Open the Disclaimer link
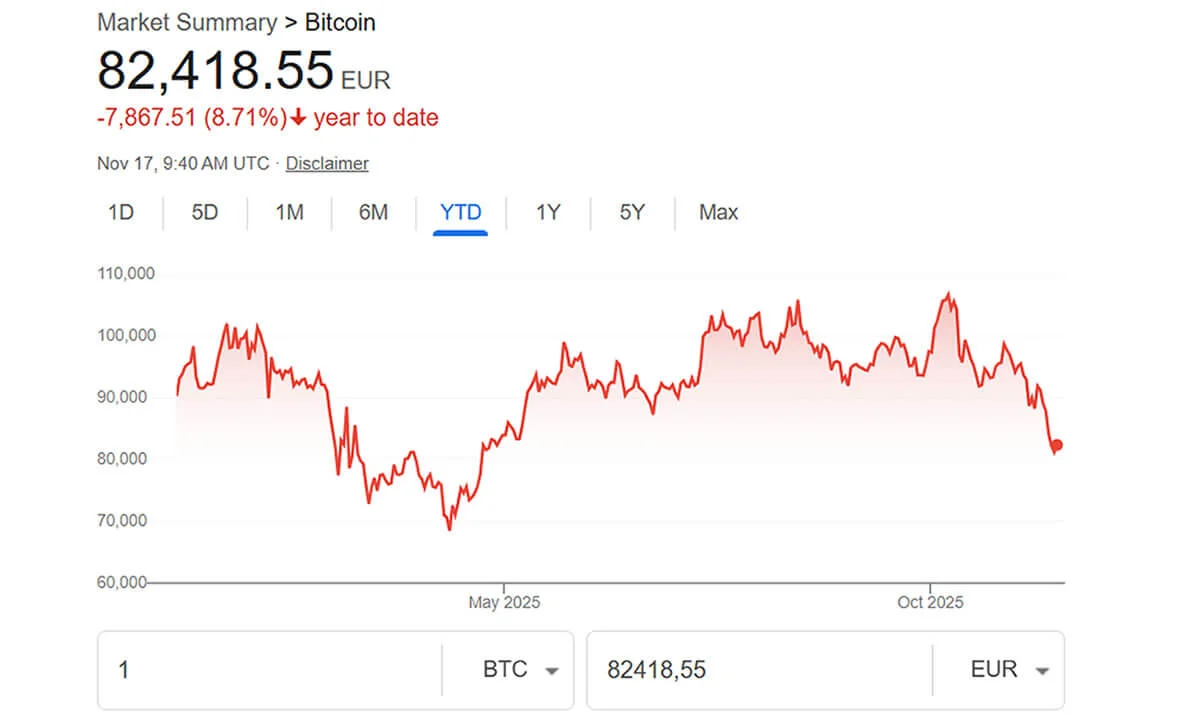This screenshot has height=720, width=1200. click(326, 163)
